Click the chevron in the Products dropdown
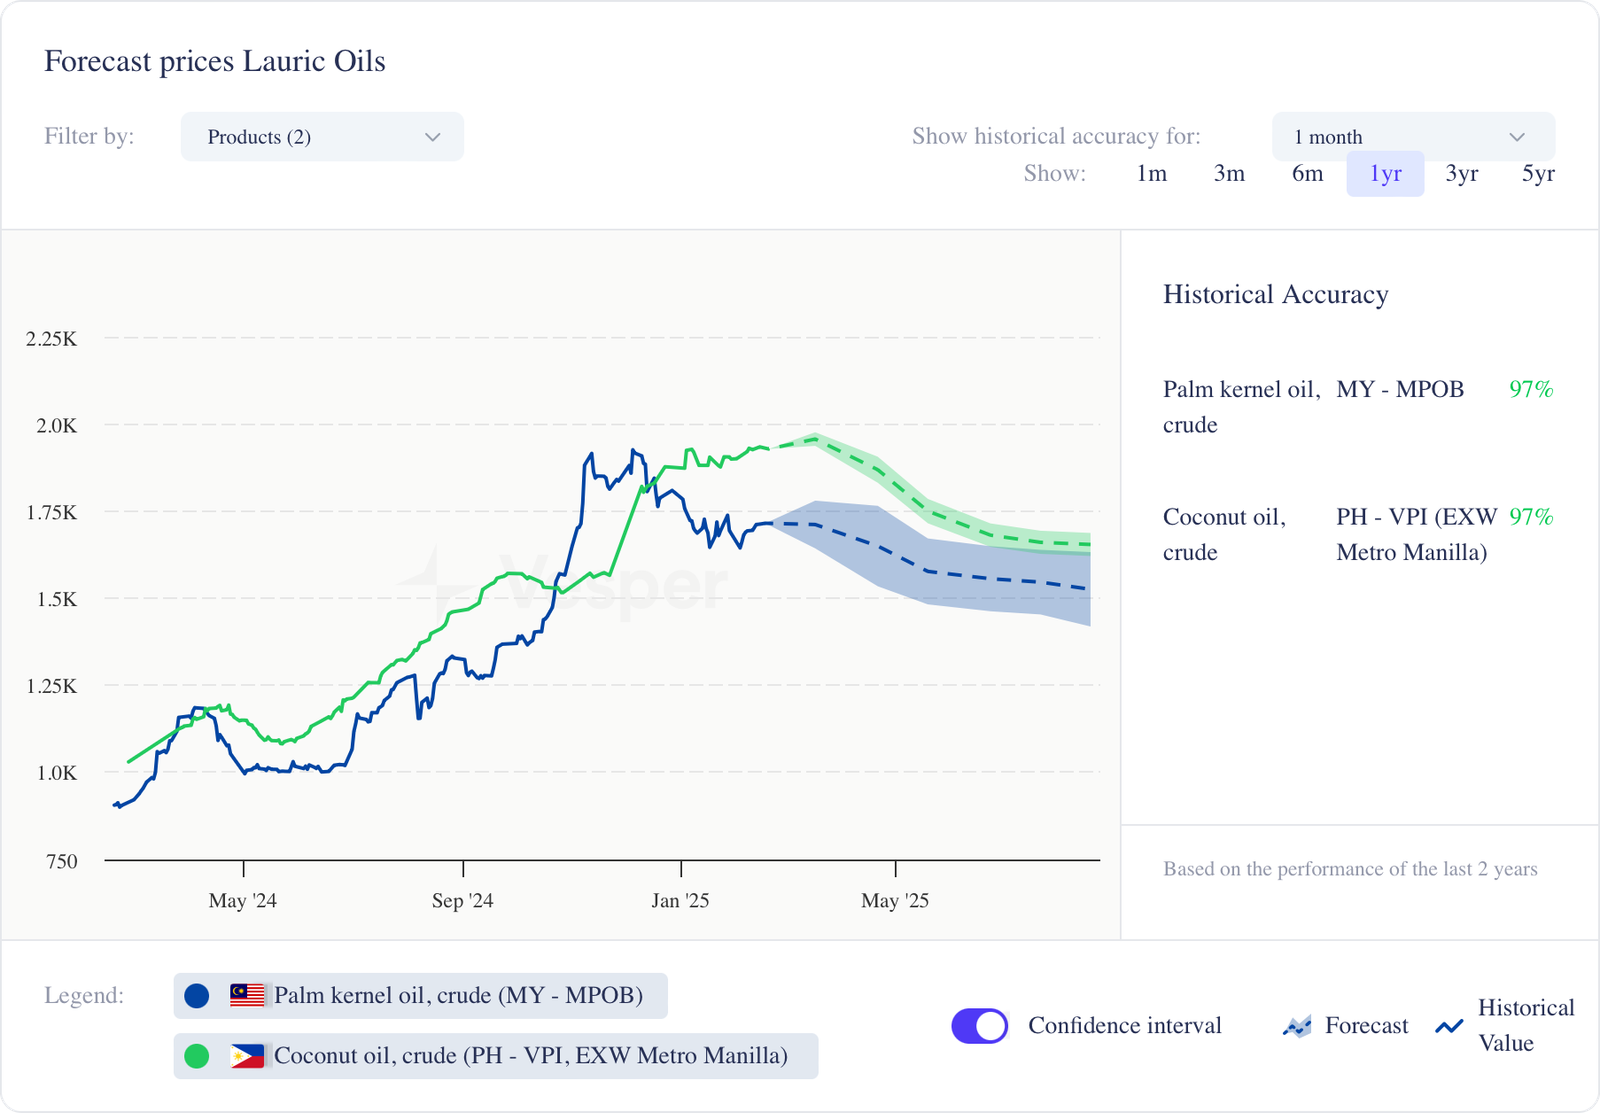The width and height of the screenshot is (1600, 1113). tap(432, 137)
